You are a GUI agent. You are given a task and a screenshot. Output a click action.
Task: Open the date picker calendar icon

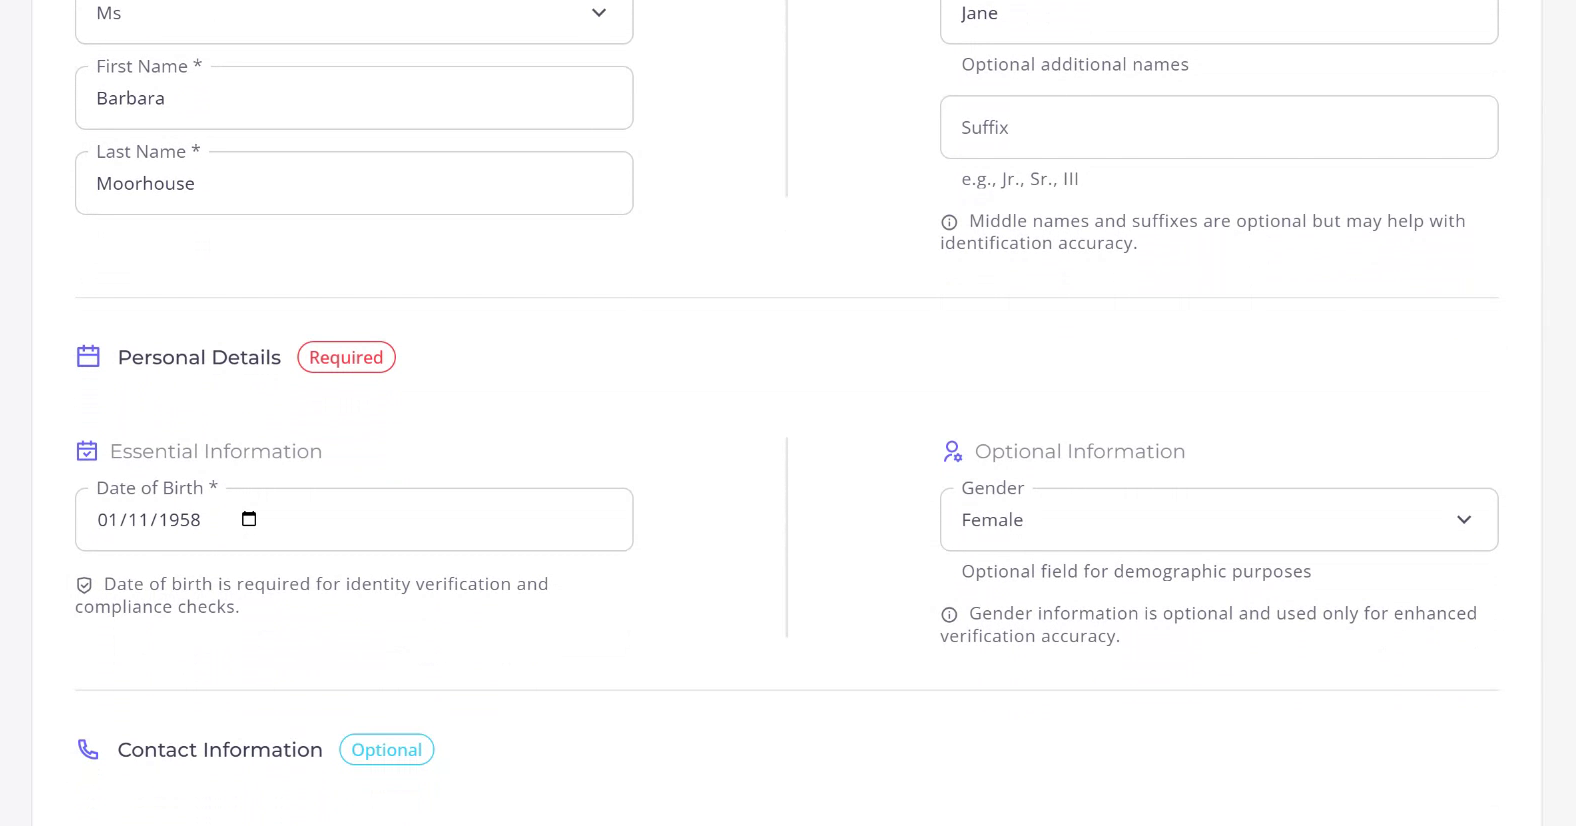[249, 519]
